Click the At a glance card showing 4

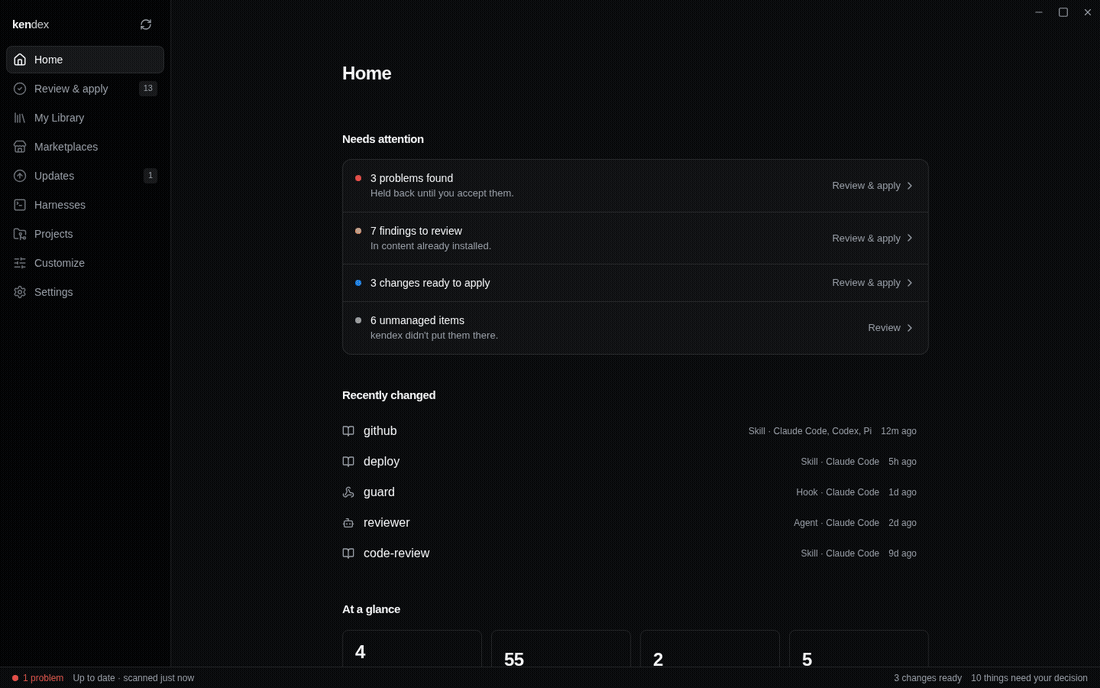point(412,649)
